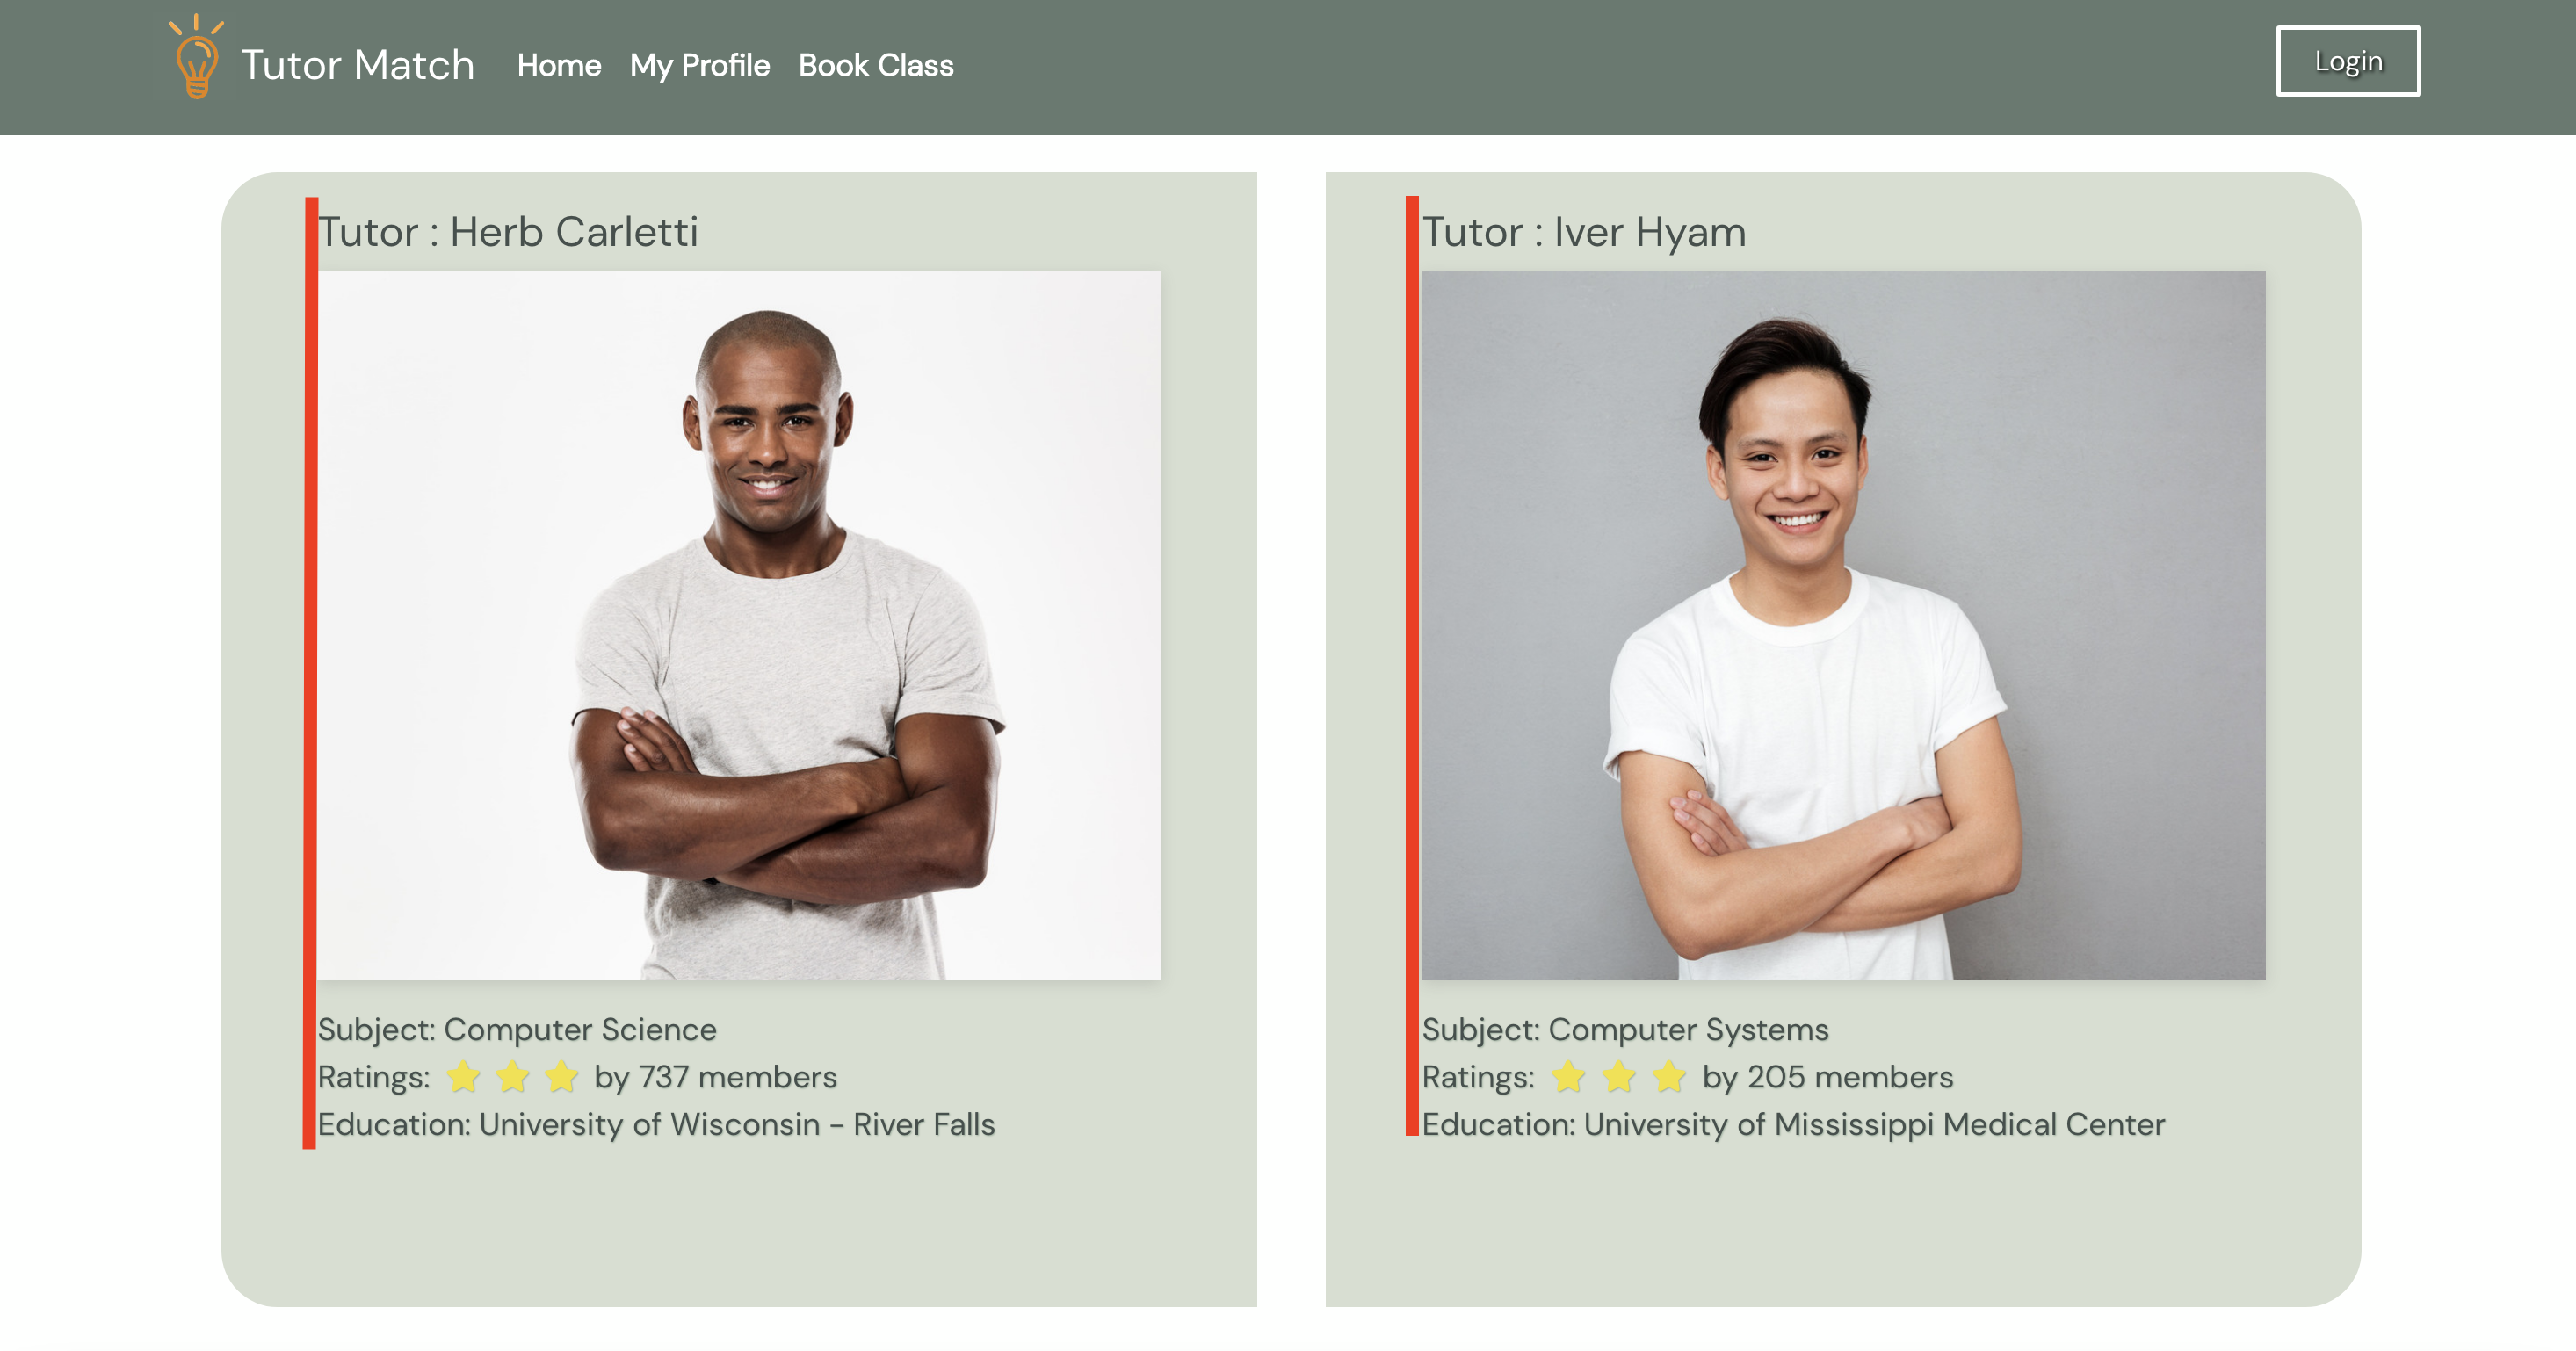The image size is (2576, 1351).
Task: Click third rating star for Herb Carletti
Action: coord(562,1077)
